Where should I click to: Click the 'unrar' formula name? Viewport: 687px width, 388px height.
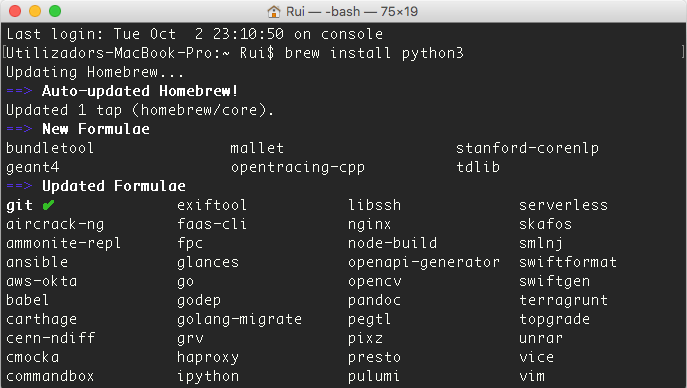pos(541,338)
